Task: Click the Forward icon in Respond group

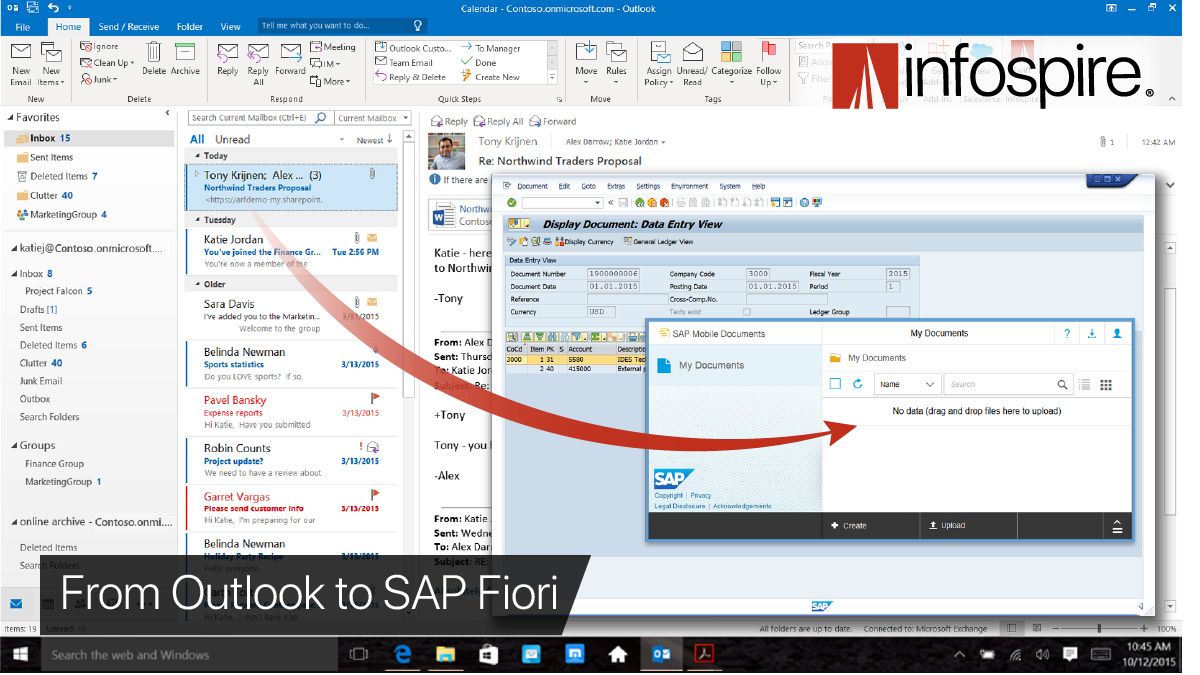Action: (x=291, y=53)
